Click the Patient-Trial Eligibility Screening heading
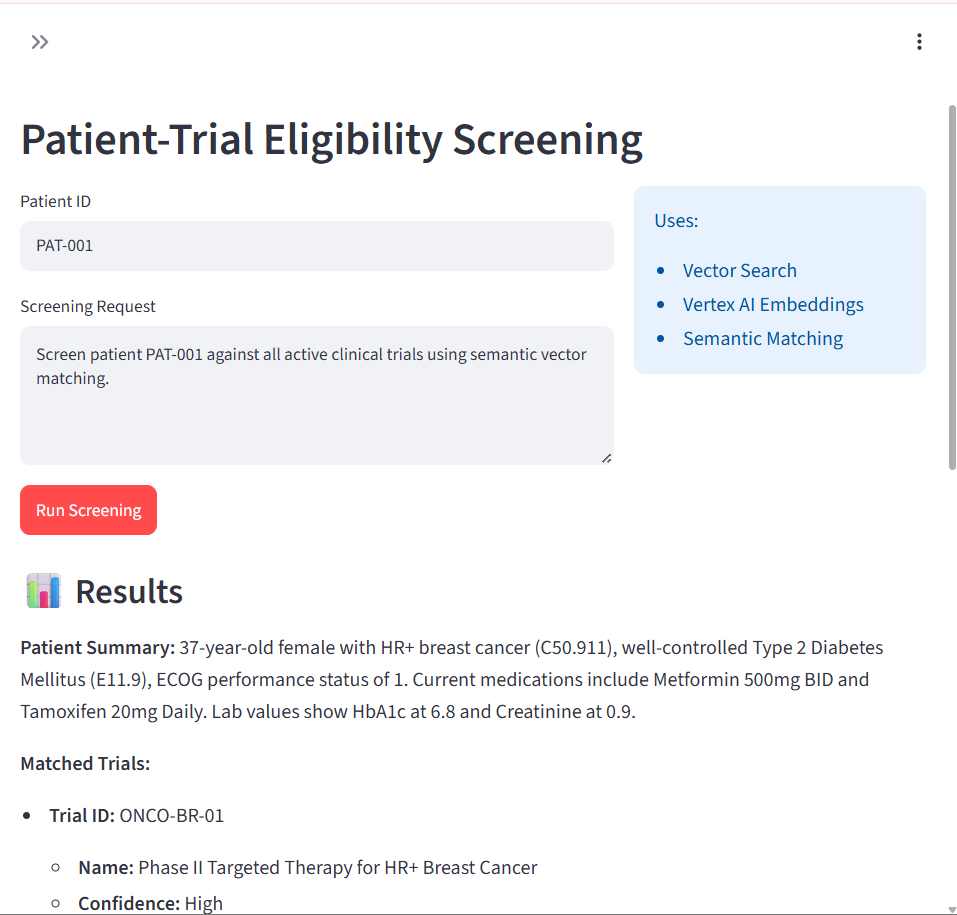This screenshot has width=957, height=915. point(331,140)
